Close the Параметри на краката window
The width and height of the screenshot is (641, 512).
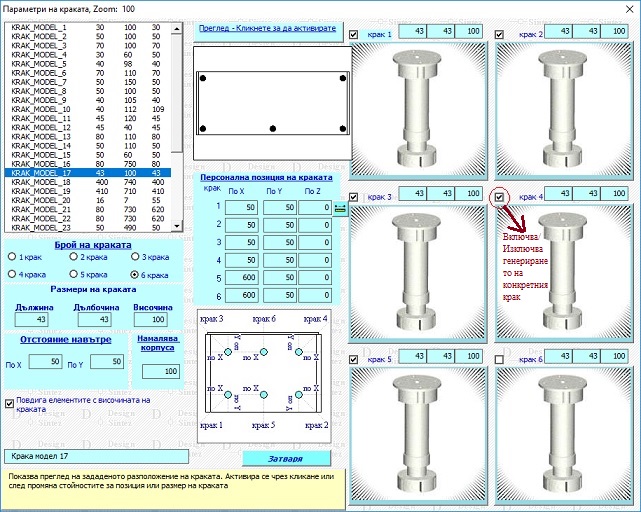[x=630, y=9]
